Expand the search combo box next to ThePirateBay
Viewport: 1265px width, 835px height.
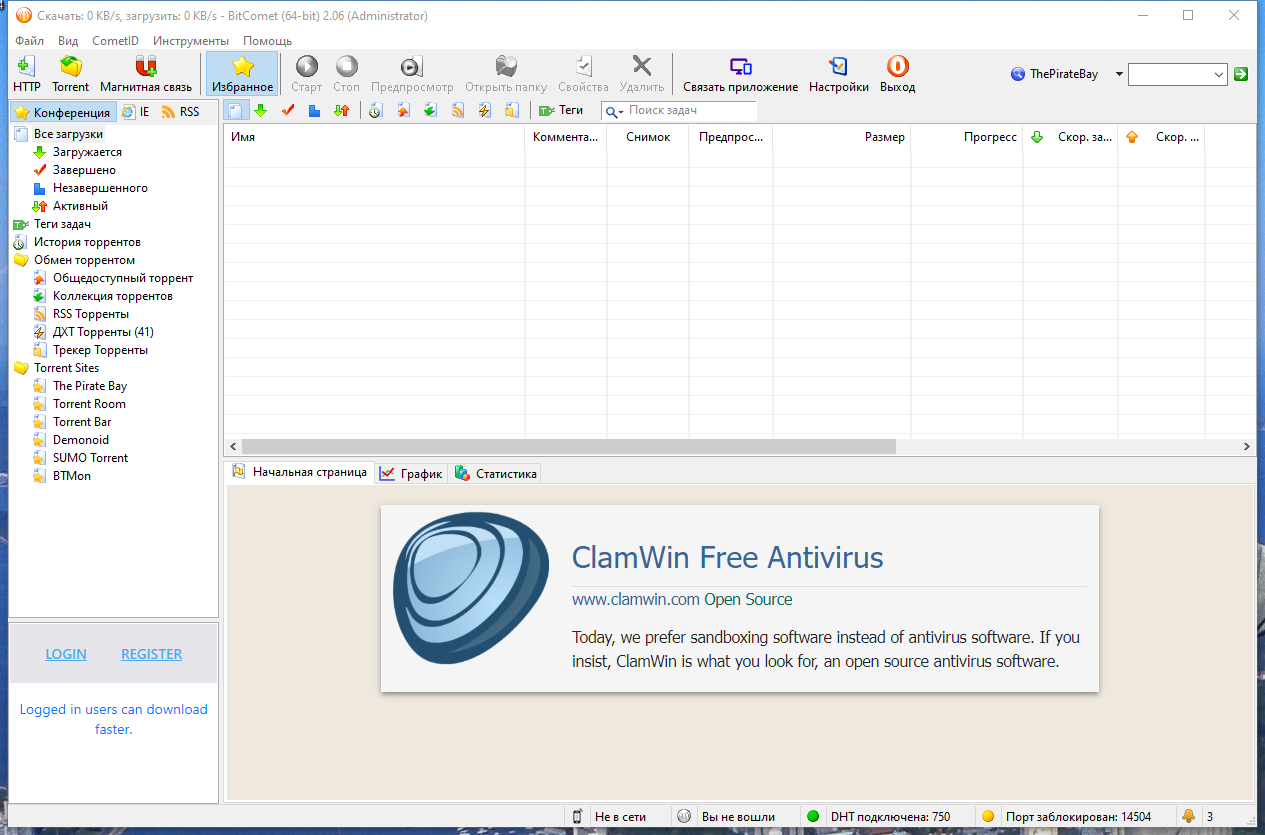pos(1219,74)
